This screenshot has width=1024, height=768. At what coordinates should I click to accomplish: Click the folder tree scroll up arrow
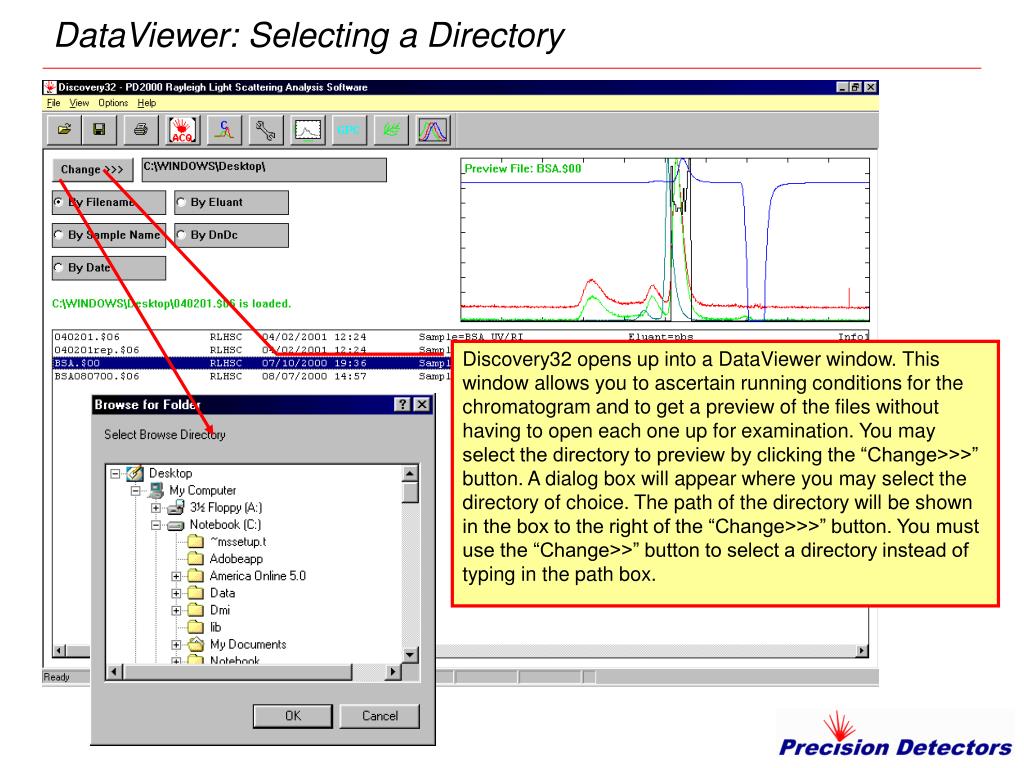(410, 473)
